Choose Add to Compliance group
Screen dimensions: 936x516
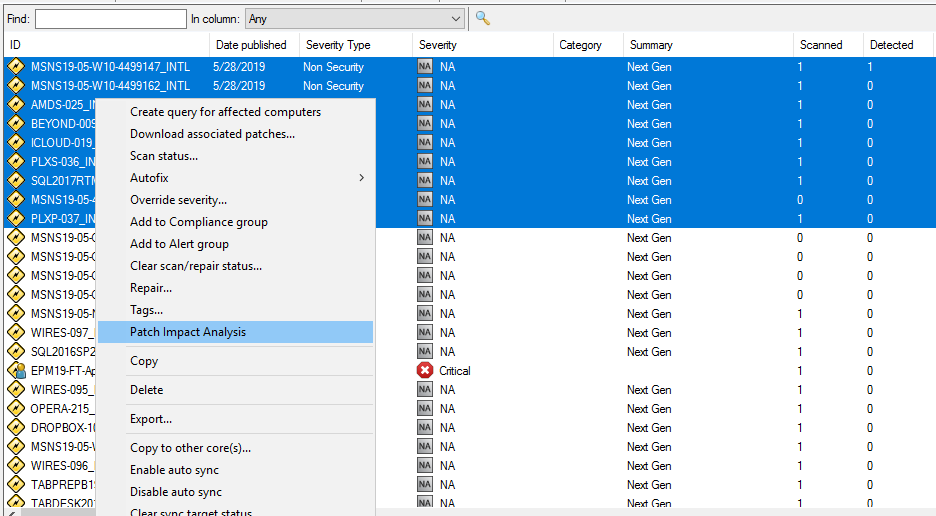pyautogui.click(x=199, y=222)
